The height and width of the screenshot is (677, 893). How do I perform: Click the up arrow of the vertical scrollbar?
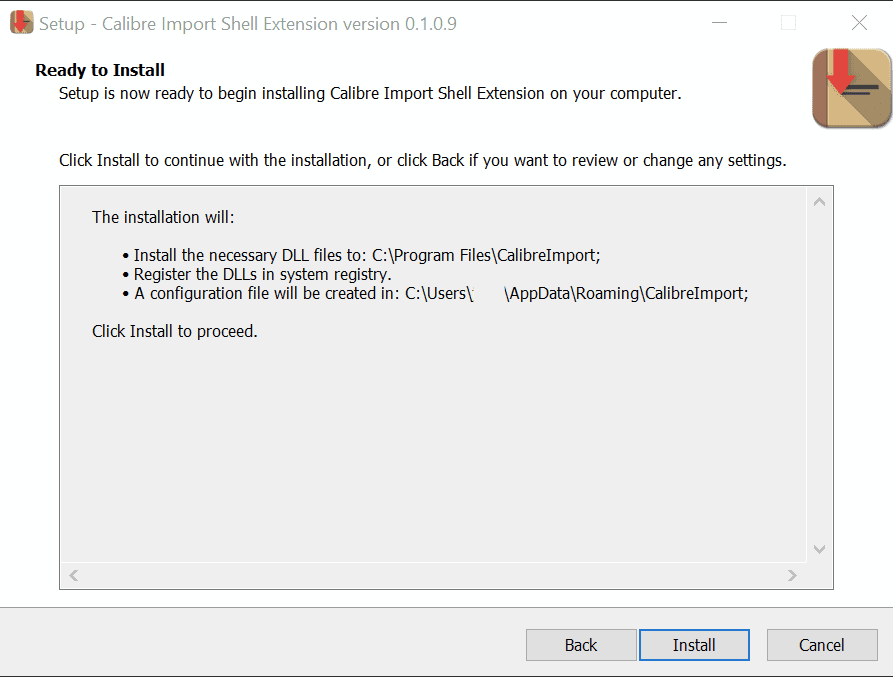pos(820,202)
